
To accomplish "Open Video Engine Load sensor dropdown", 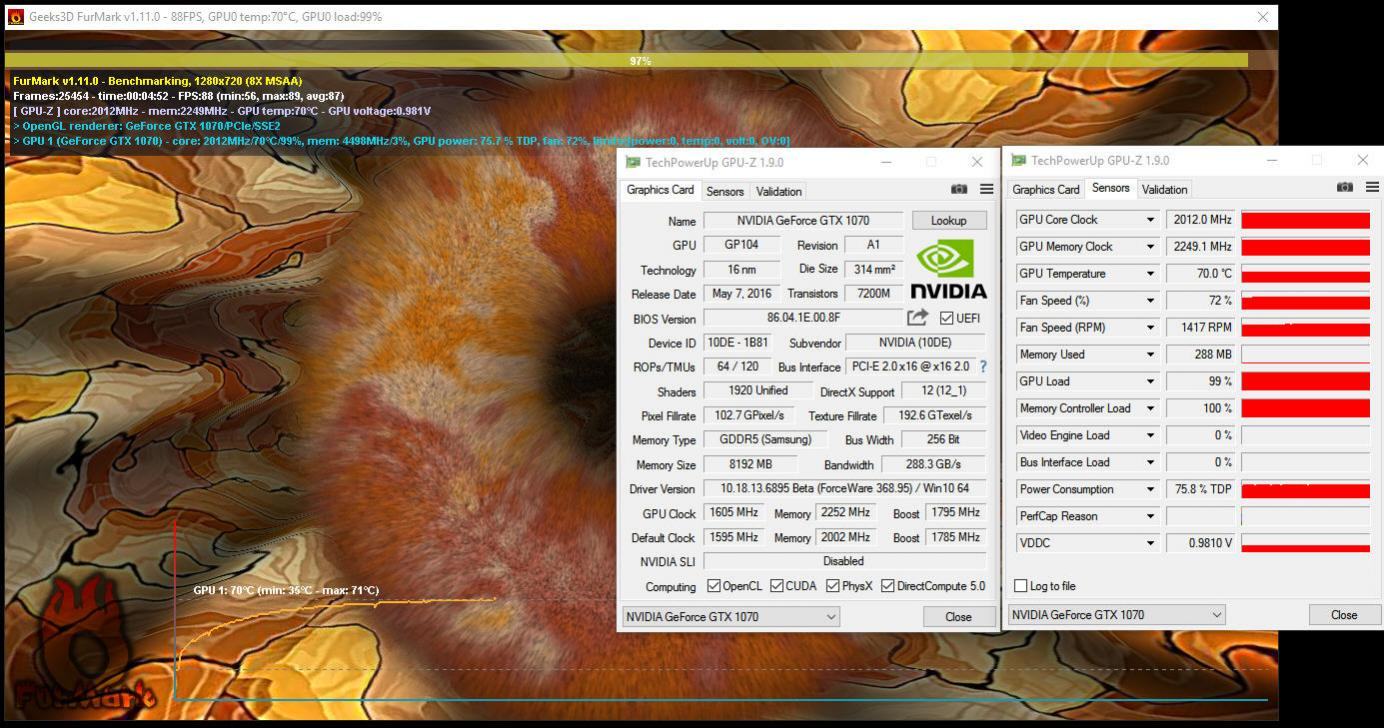I will point(1150,436).
